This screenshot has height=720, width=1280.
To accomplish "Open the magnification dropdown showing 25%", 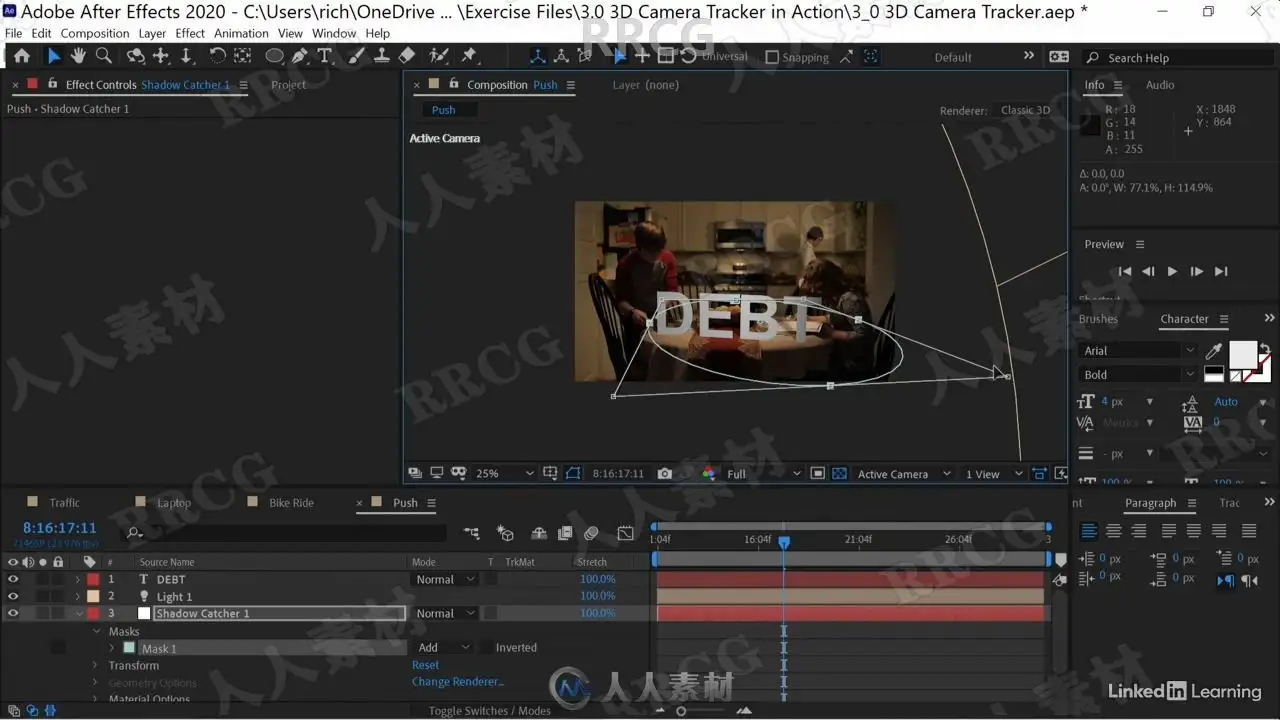I will click(x=504, y=474).
